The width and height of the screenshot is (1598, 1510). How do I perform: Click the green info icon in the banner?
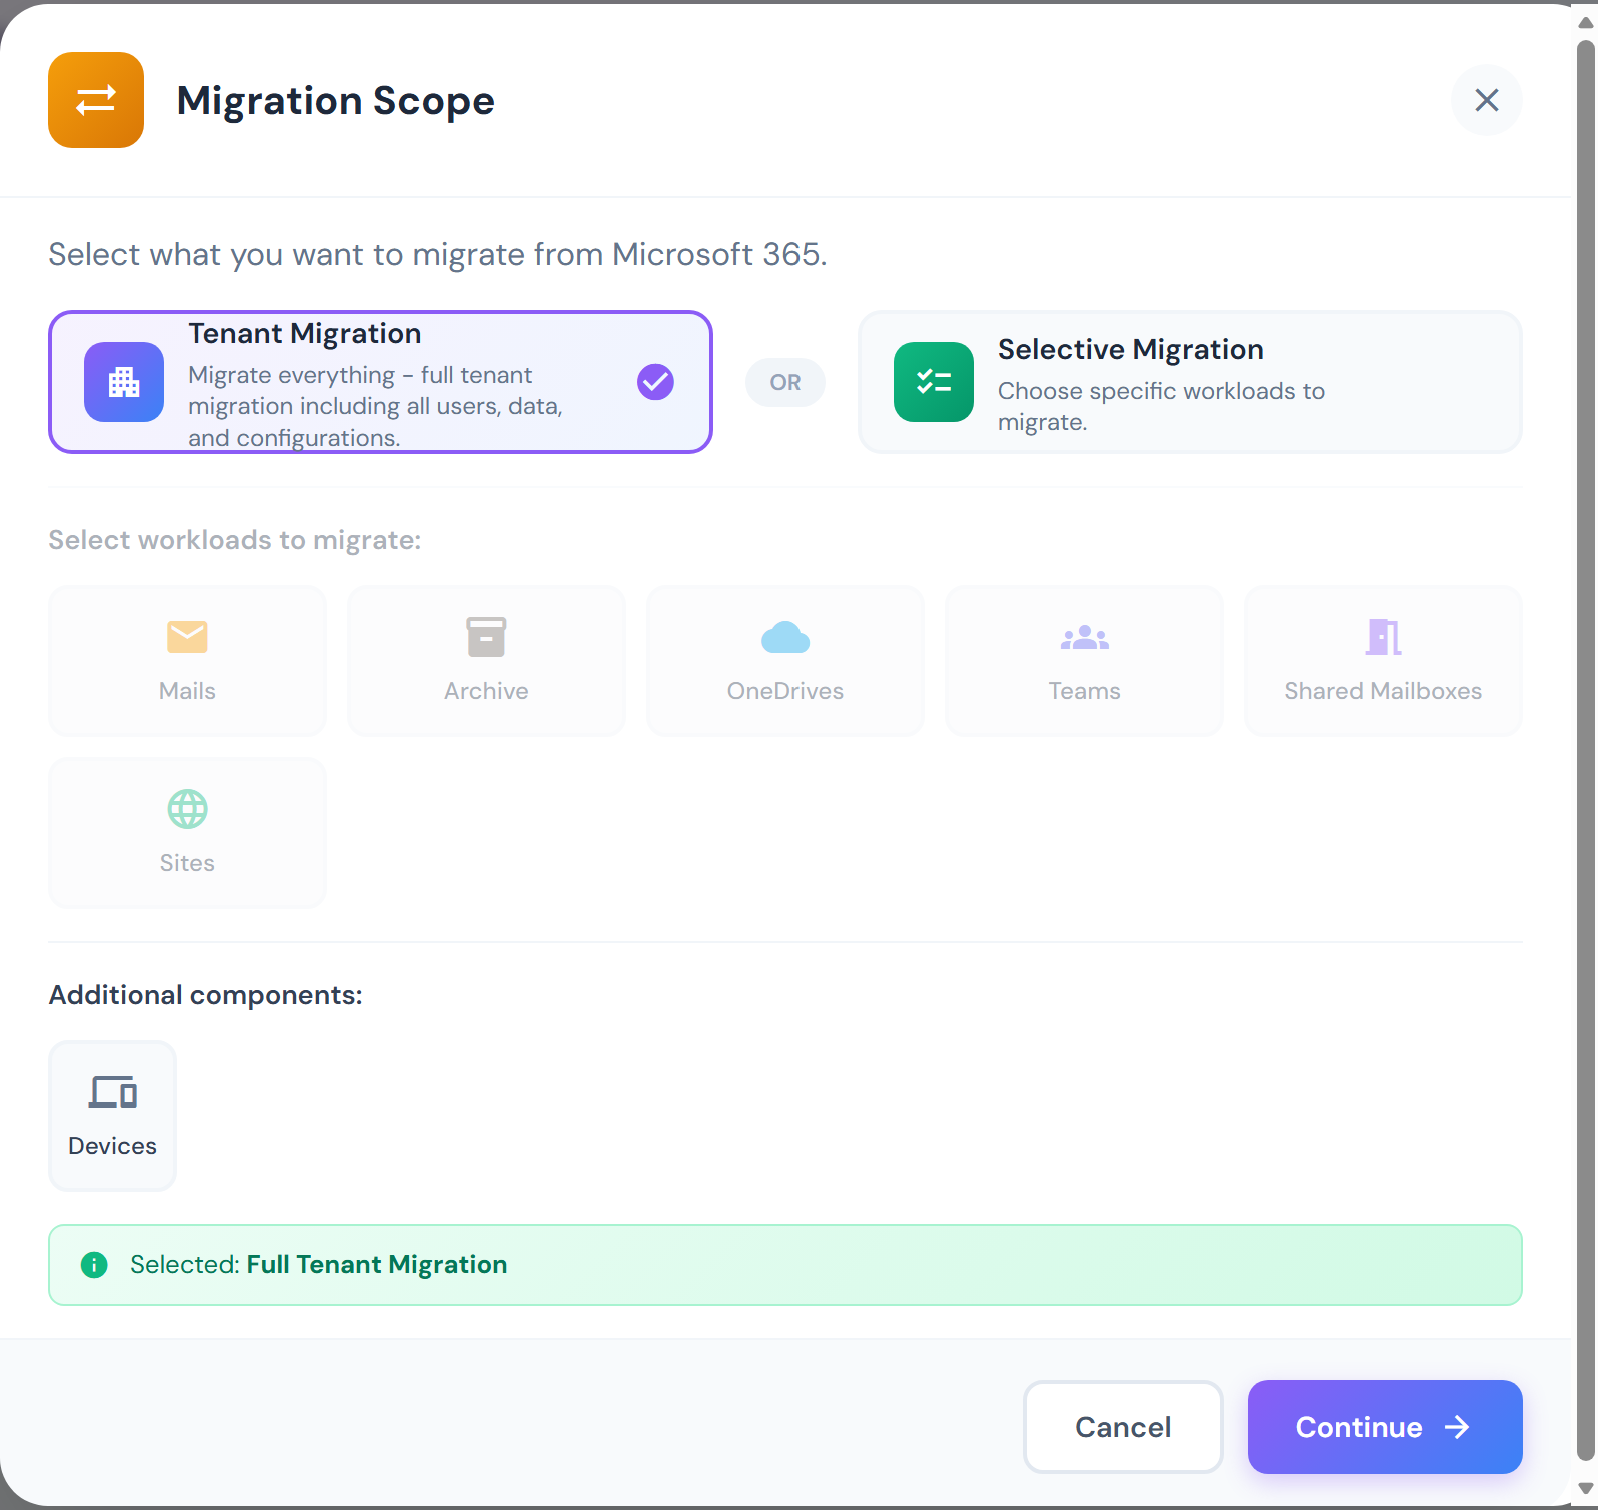tap(94, 1265)
